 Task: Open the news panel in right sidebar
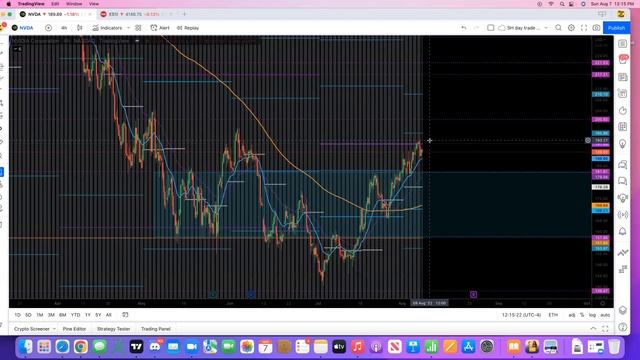[622, 77]
